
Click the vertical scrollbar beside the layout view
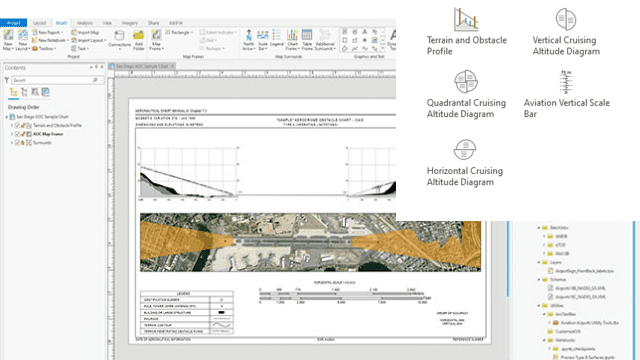coord(508,259)
